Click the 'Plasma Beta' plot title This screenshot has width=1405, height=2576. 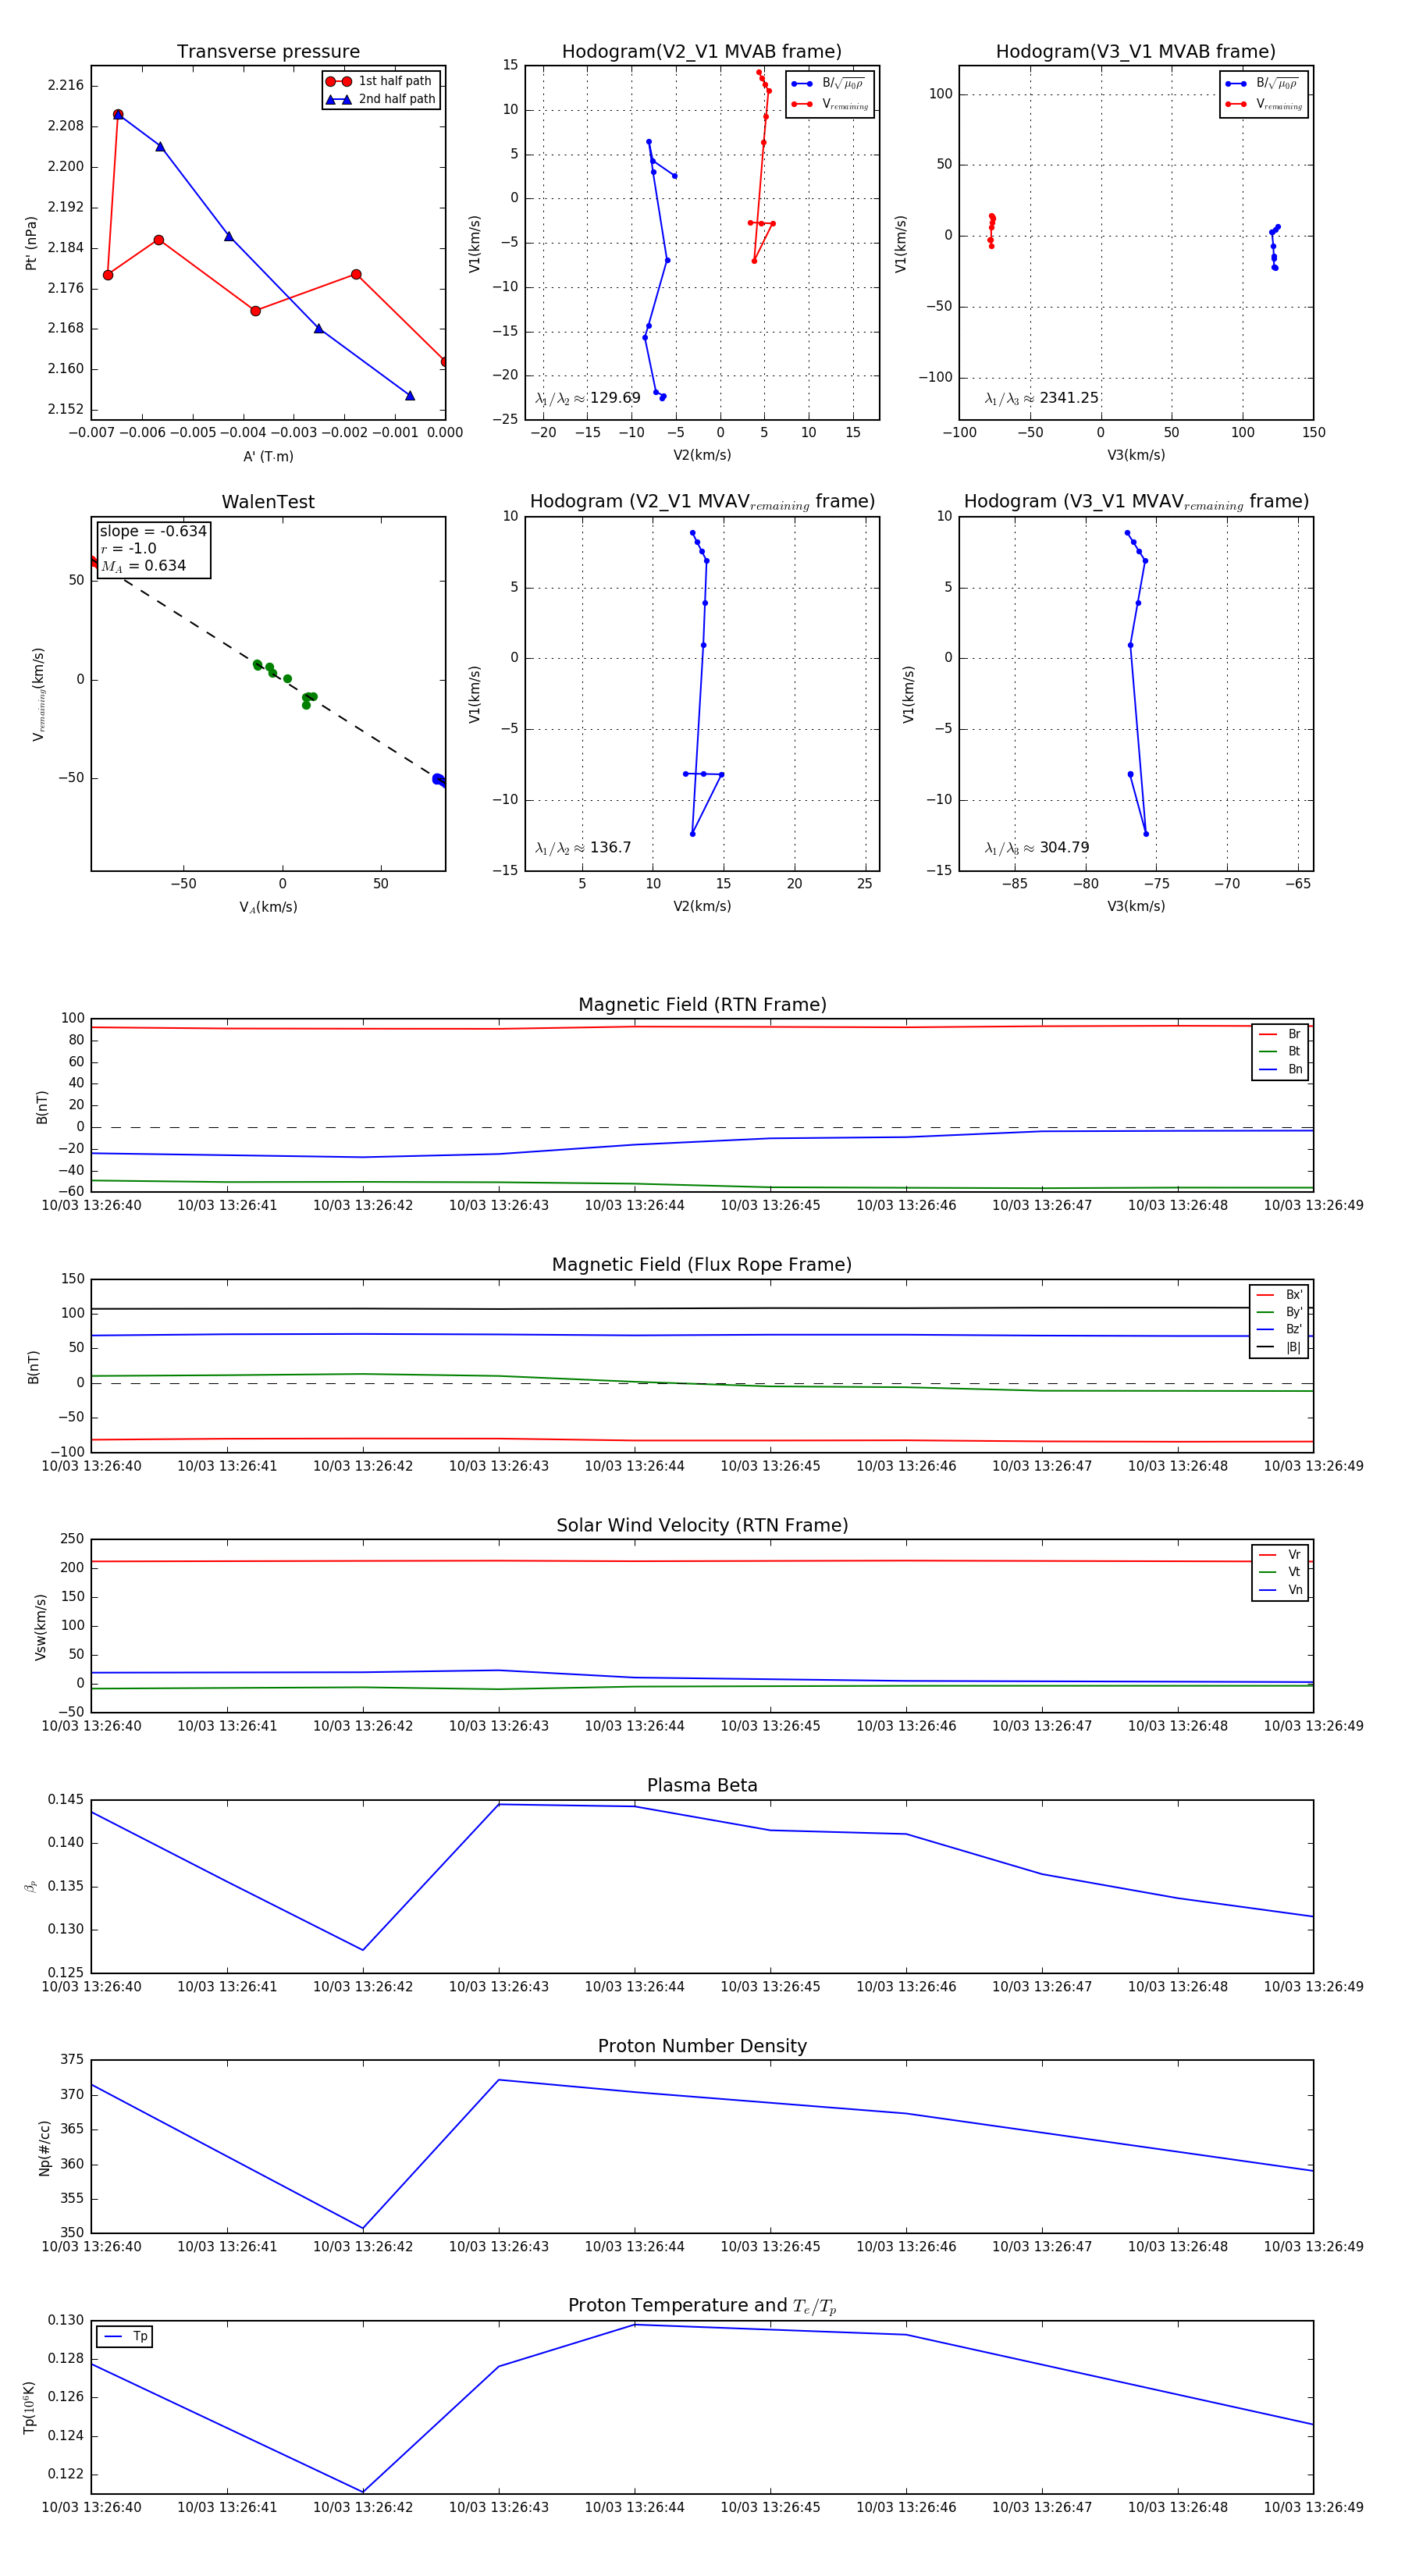pyautogui.click(x=702, y=1785)
